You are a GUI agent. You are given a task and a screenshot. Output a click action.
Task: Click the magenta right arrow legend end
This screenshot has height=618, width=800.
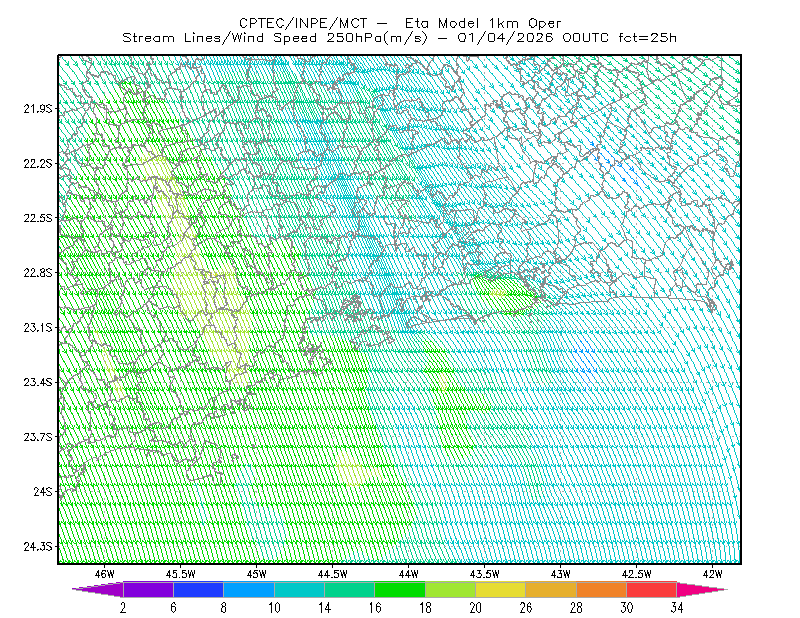pos(702,589)
